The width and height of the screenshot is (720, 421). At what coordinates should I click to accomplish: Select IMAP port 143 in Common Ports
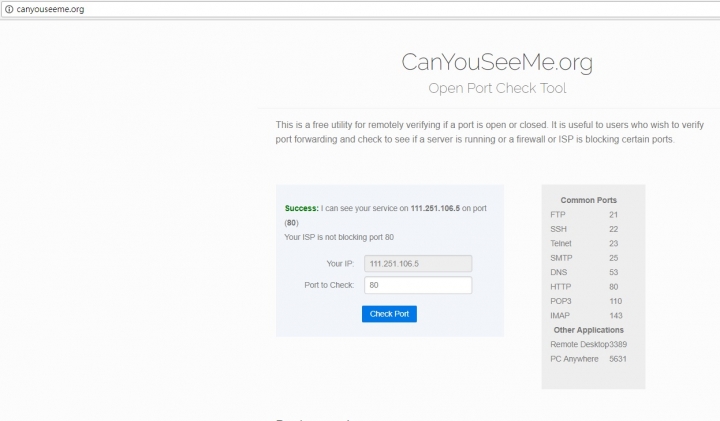point(586,315)
